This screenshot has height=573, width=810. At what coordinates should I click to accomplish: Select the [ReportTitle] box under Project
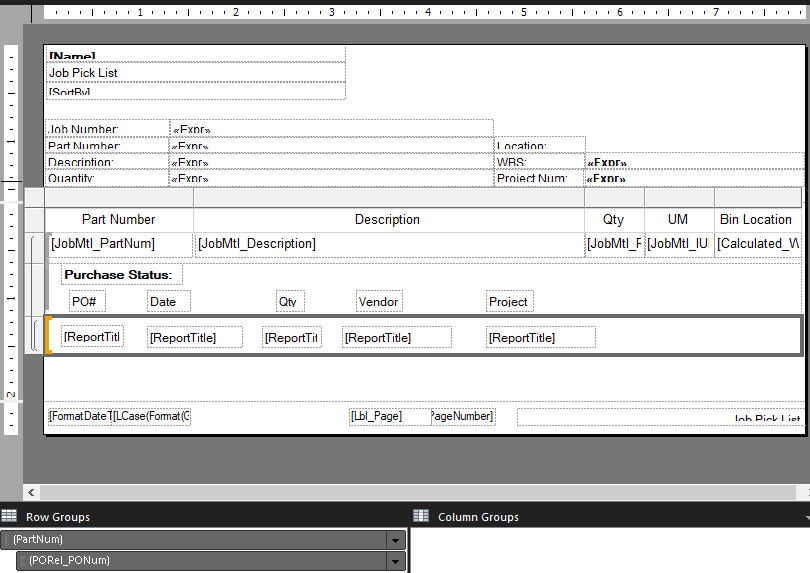(540, 337)
